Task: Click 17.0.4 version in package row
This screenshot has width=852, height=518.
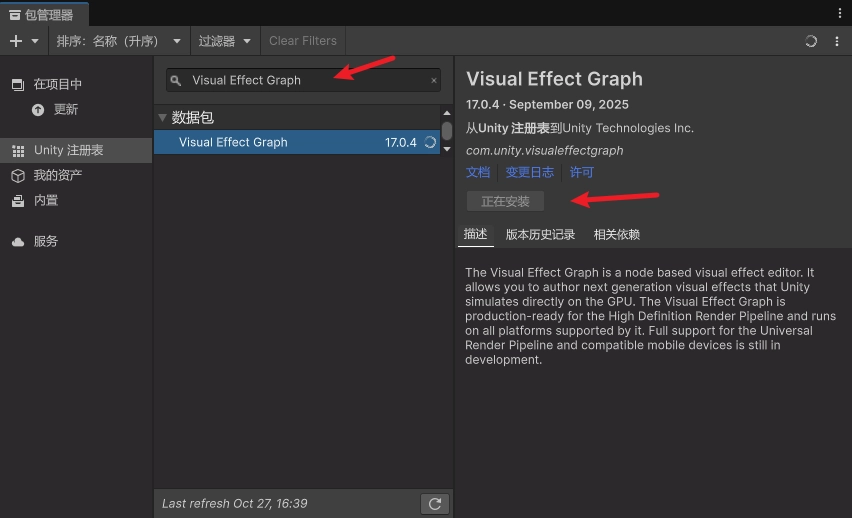Action: (400, 142)
